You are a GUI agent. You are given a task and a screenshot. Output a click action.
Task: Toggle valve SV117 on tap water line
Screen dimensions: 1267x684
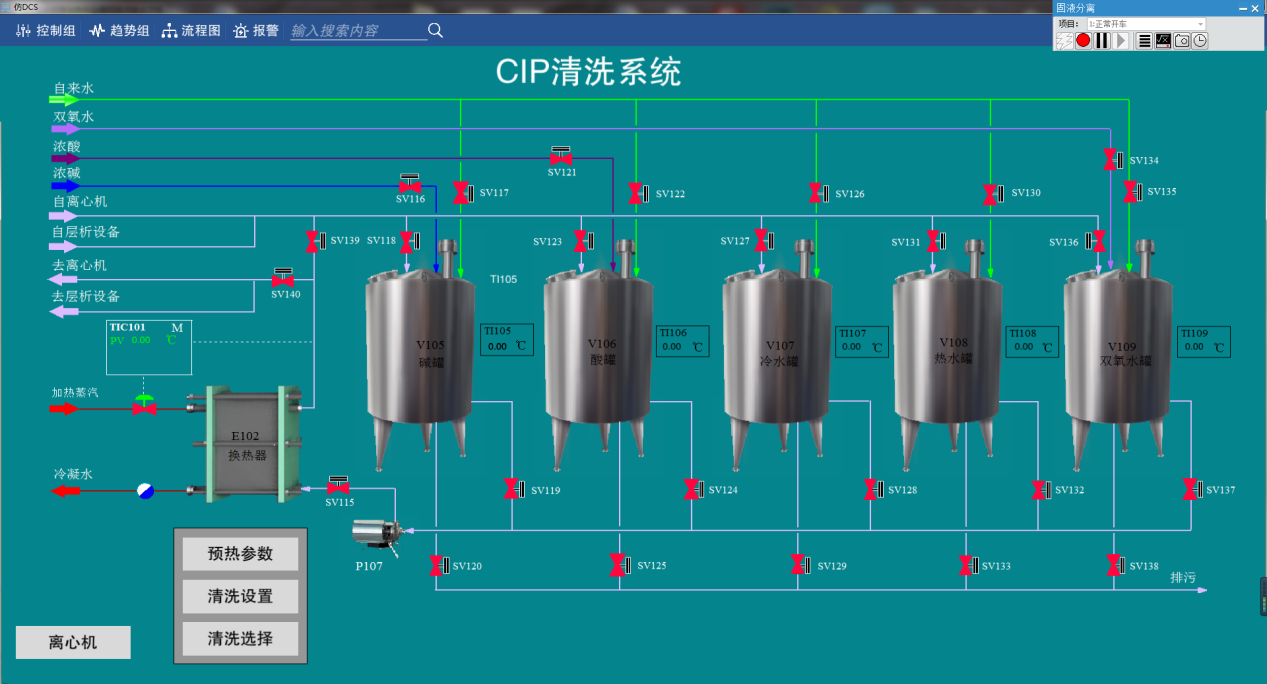[461, 193]
